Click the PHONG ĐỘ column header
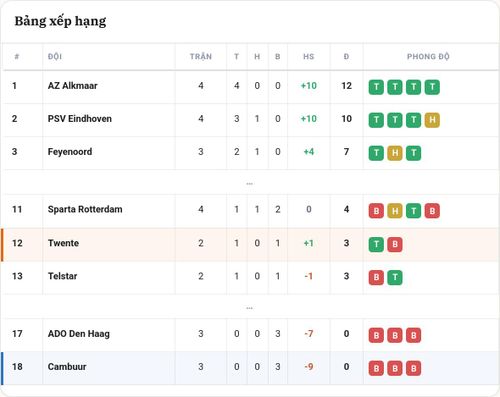The height and width of the screenshot is (397, 500). pyautogui.click(x=428, y=56)
